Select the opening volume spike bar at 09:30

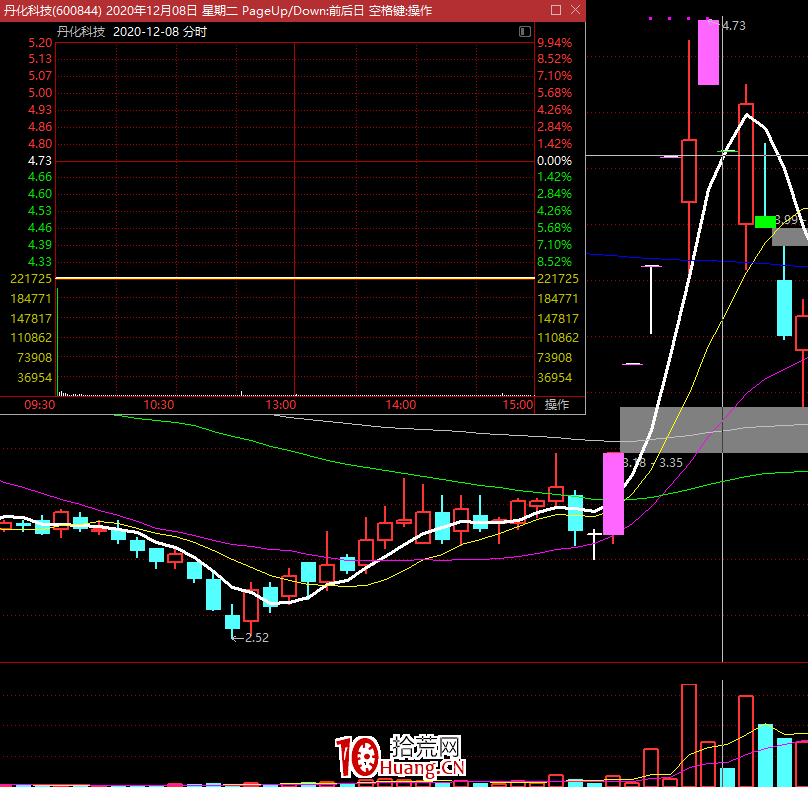57,342
